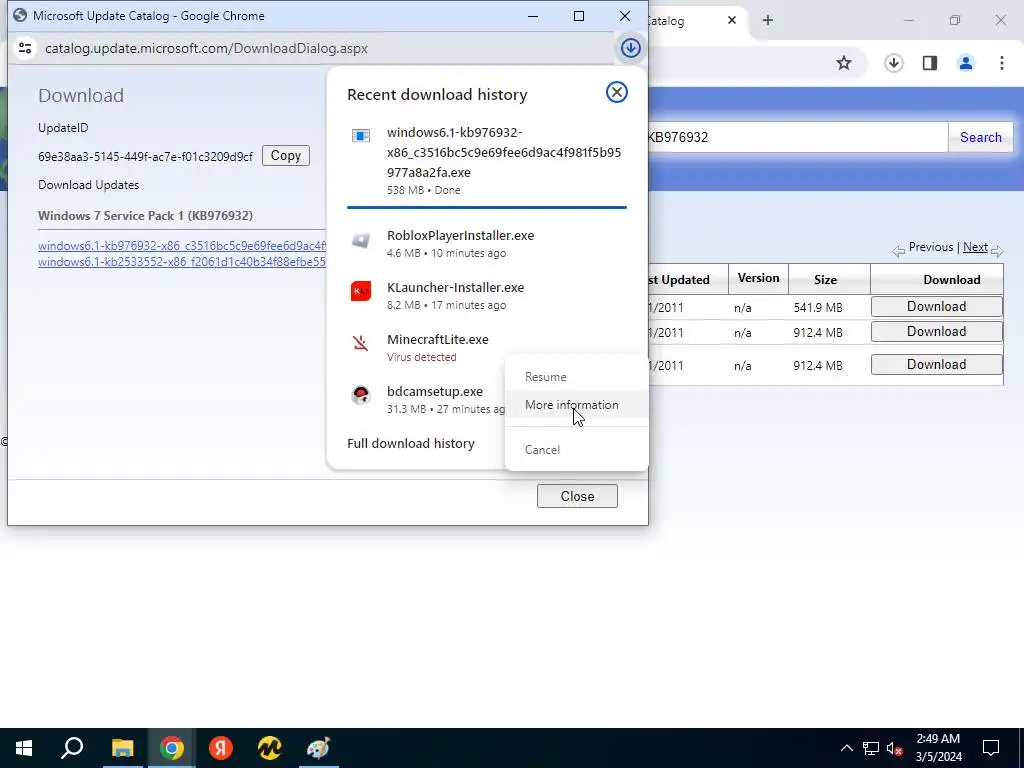Click the Chrome taskbar icon

[x=171, y=748]
